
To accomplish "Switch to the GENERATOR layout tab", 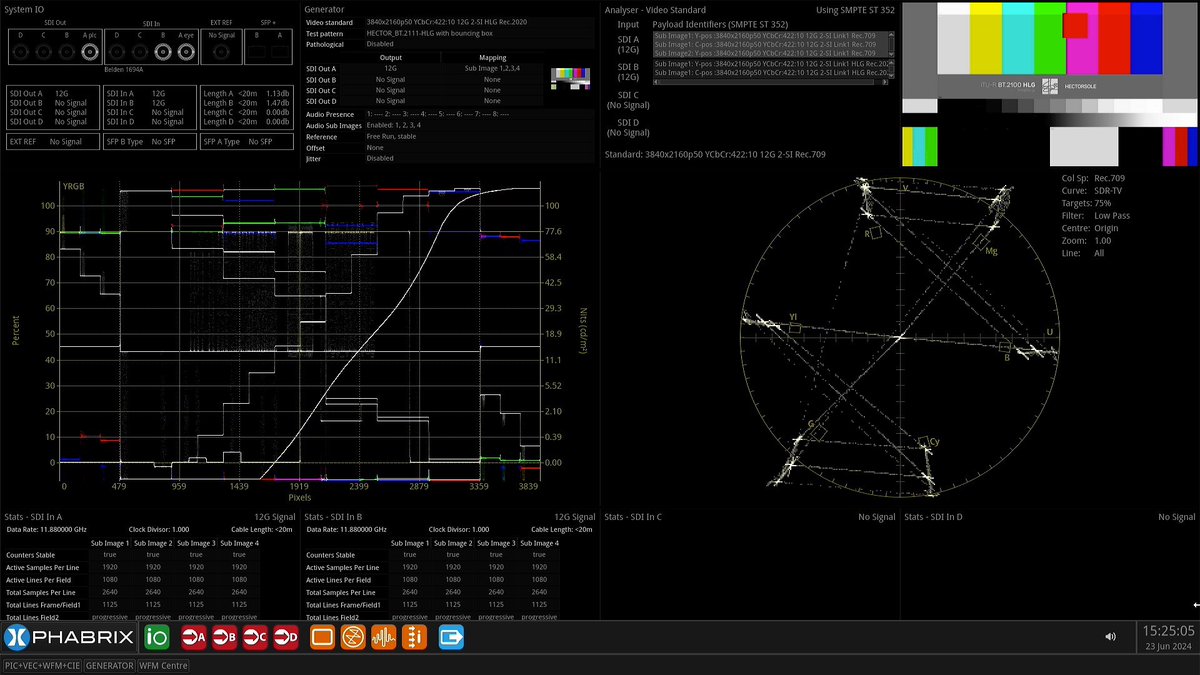I will pyautogui.click(x=109, y=665).
